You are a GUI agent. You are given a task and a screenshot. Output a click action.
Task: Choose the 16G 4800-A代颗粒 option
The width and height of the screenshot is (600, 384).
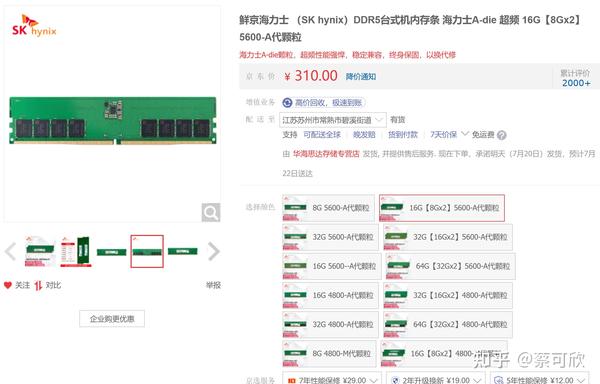click(x=330, y=295)
